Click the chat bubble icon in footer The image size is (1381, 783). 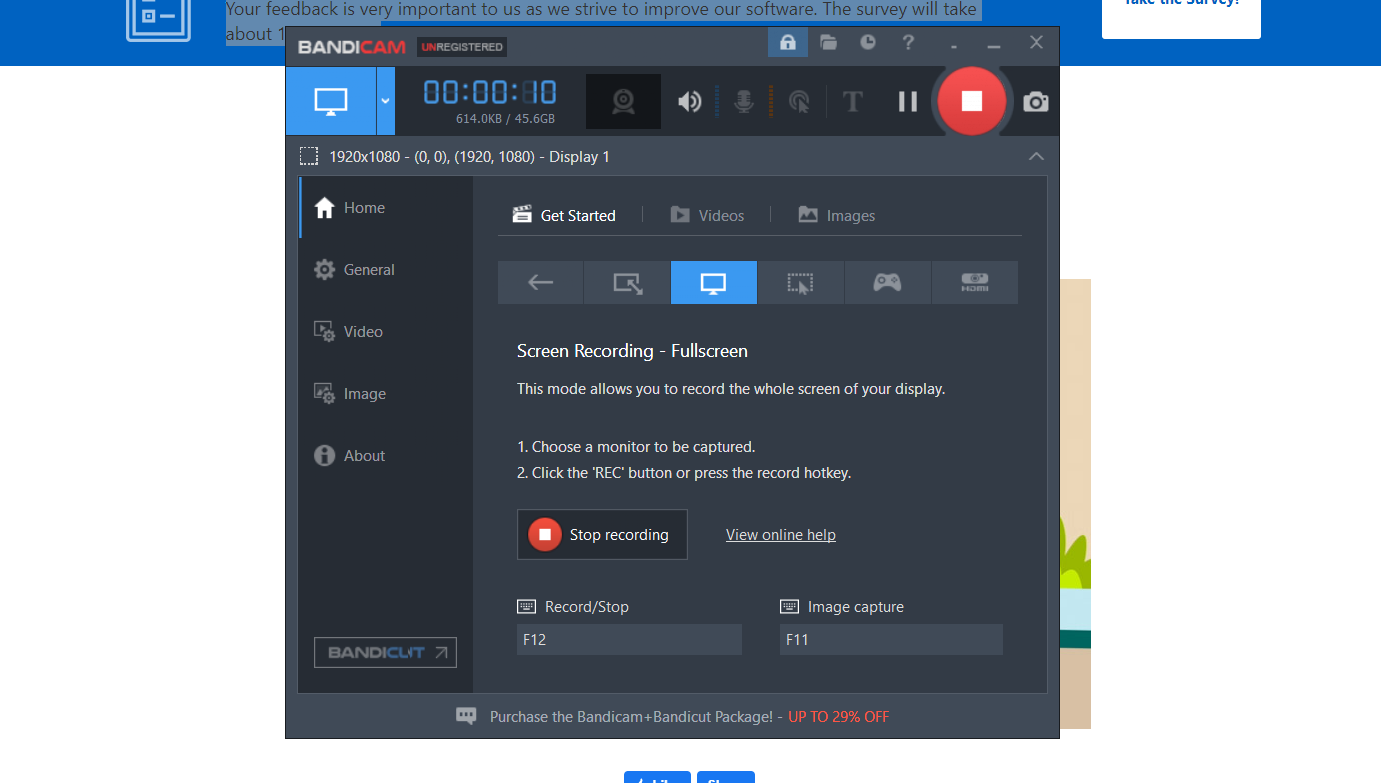tap(466, 716)
